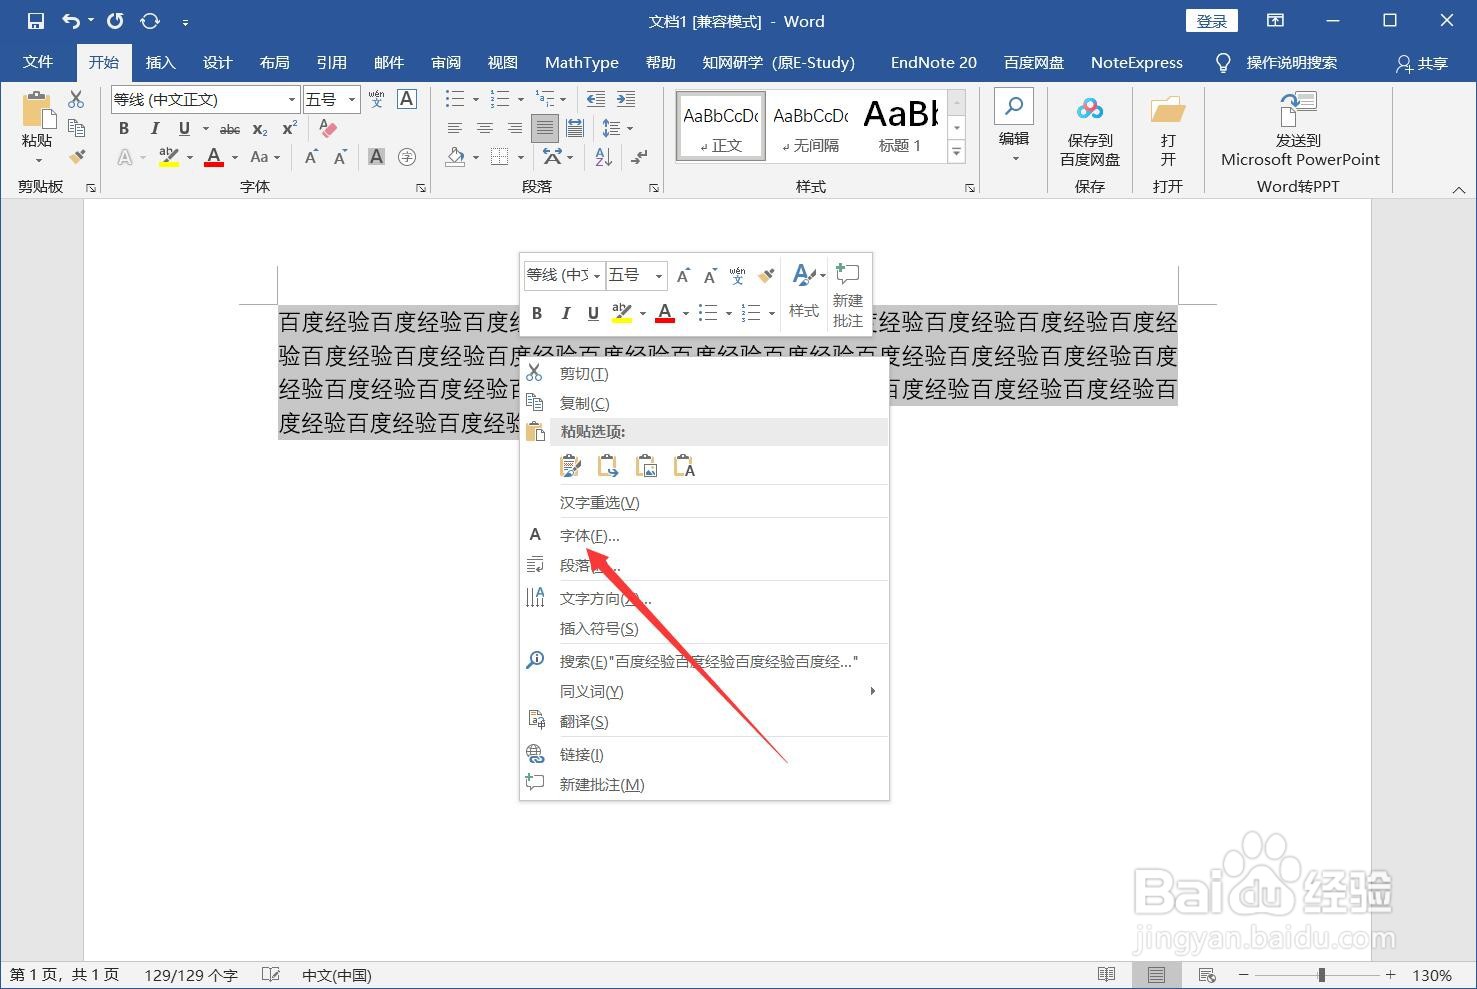
Task: Open the Insert ribbon tab
Action: tap(160, 62)
